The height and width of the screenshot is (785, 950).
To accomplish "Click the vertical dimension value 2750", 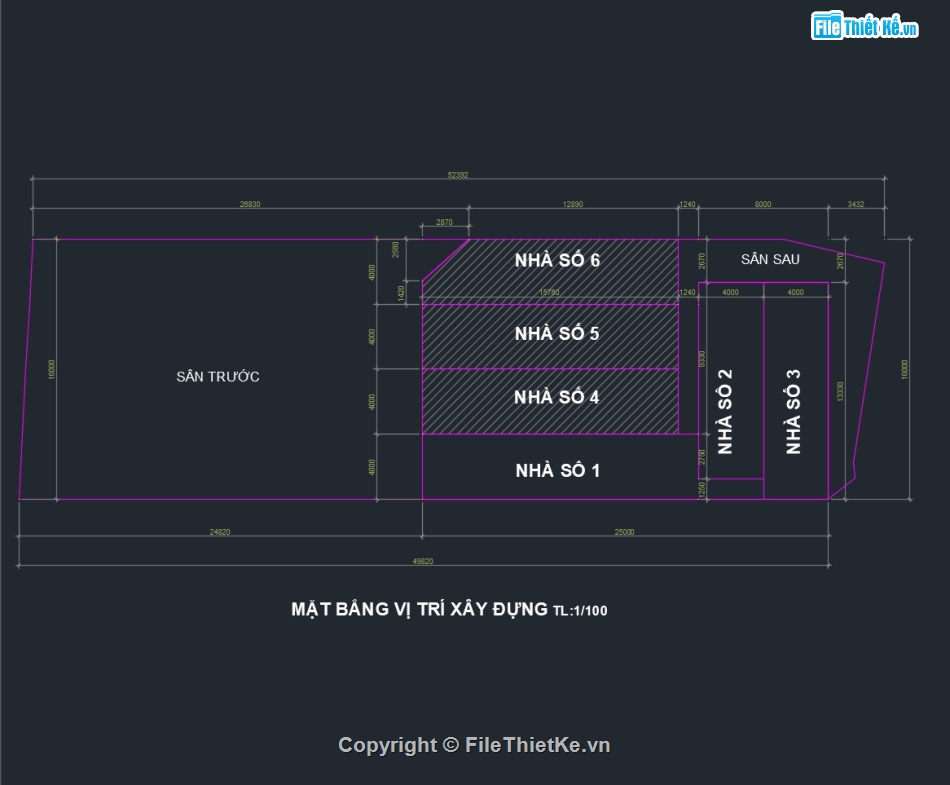I will click(x=702, y=457).
